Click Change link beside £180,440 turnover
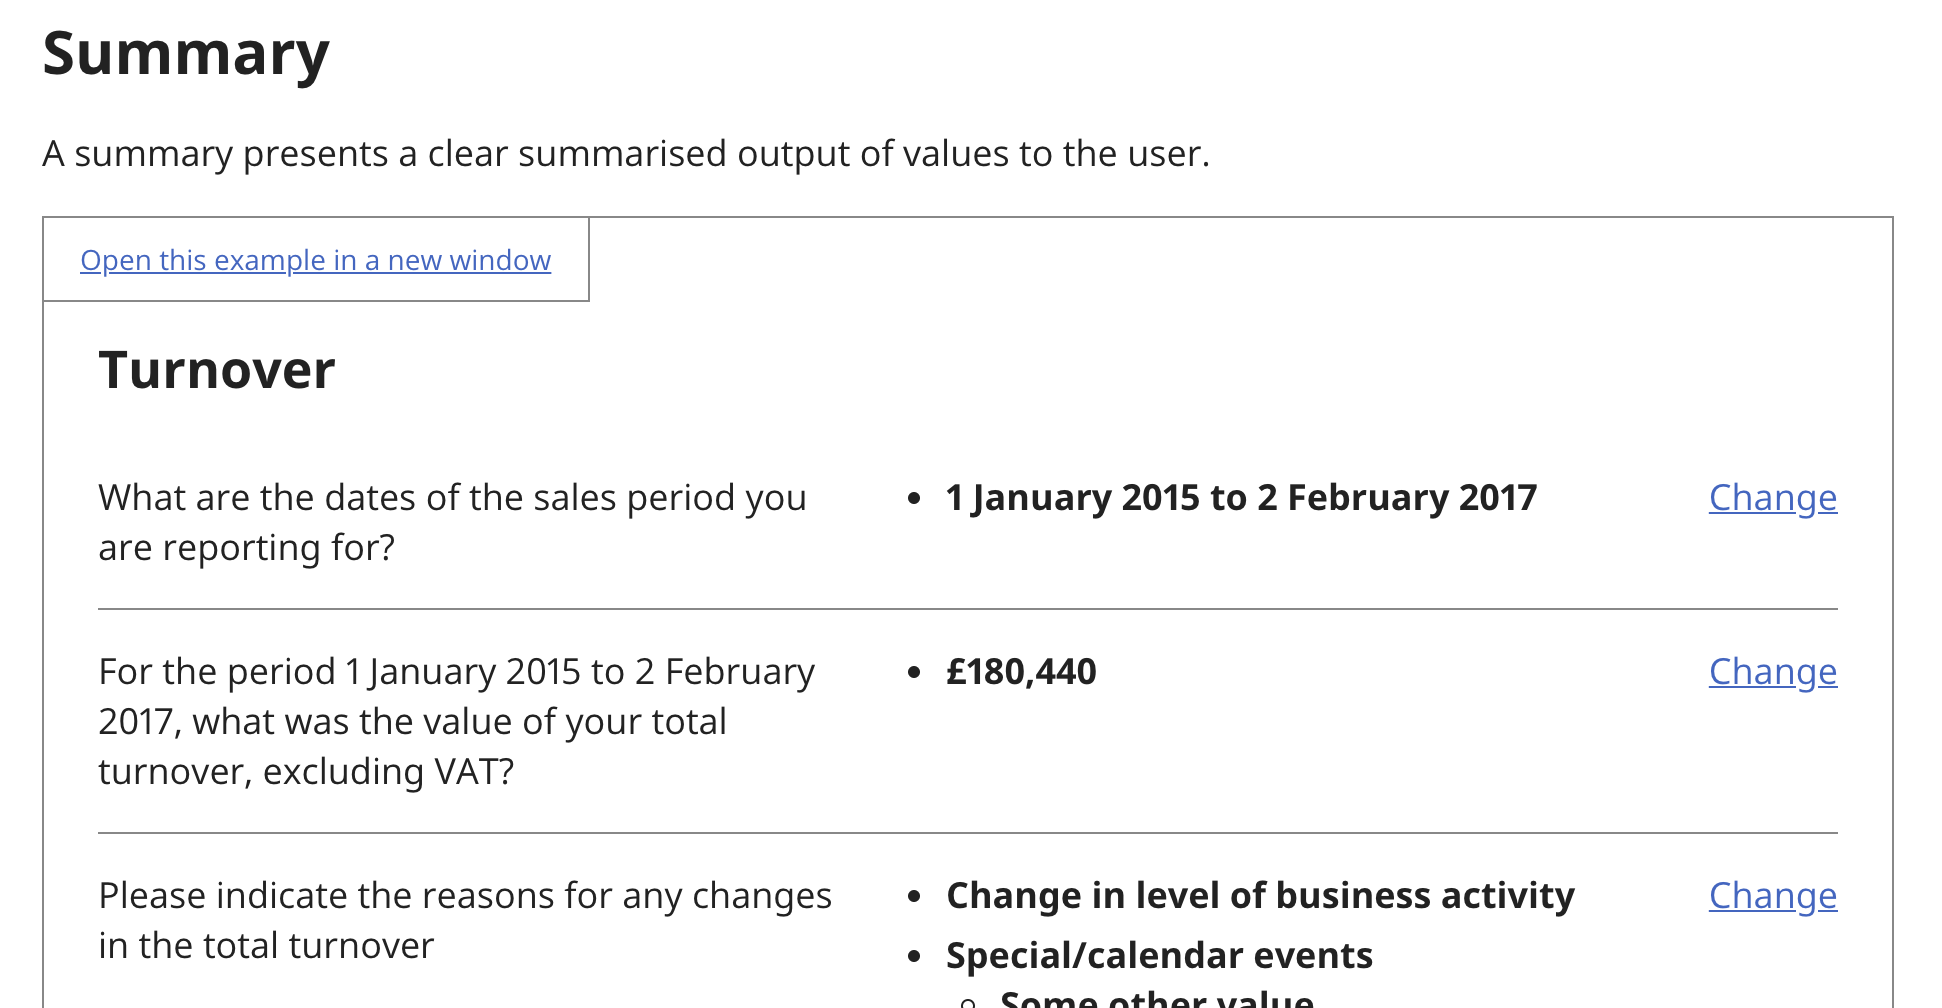This screenshot has width=1942, height=1008. [x=1772, y=672]
